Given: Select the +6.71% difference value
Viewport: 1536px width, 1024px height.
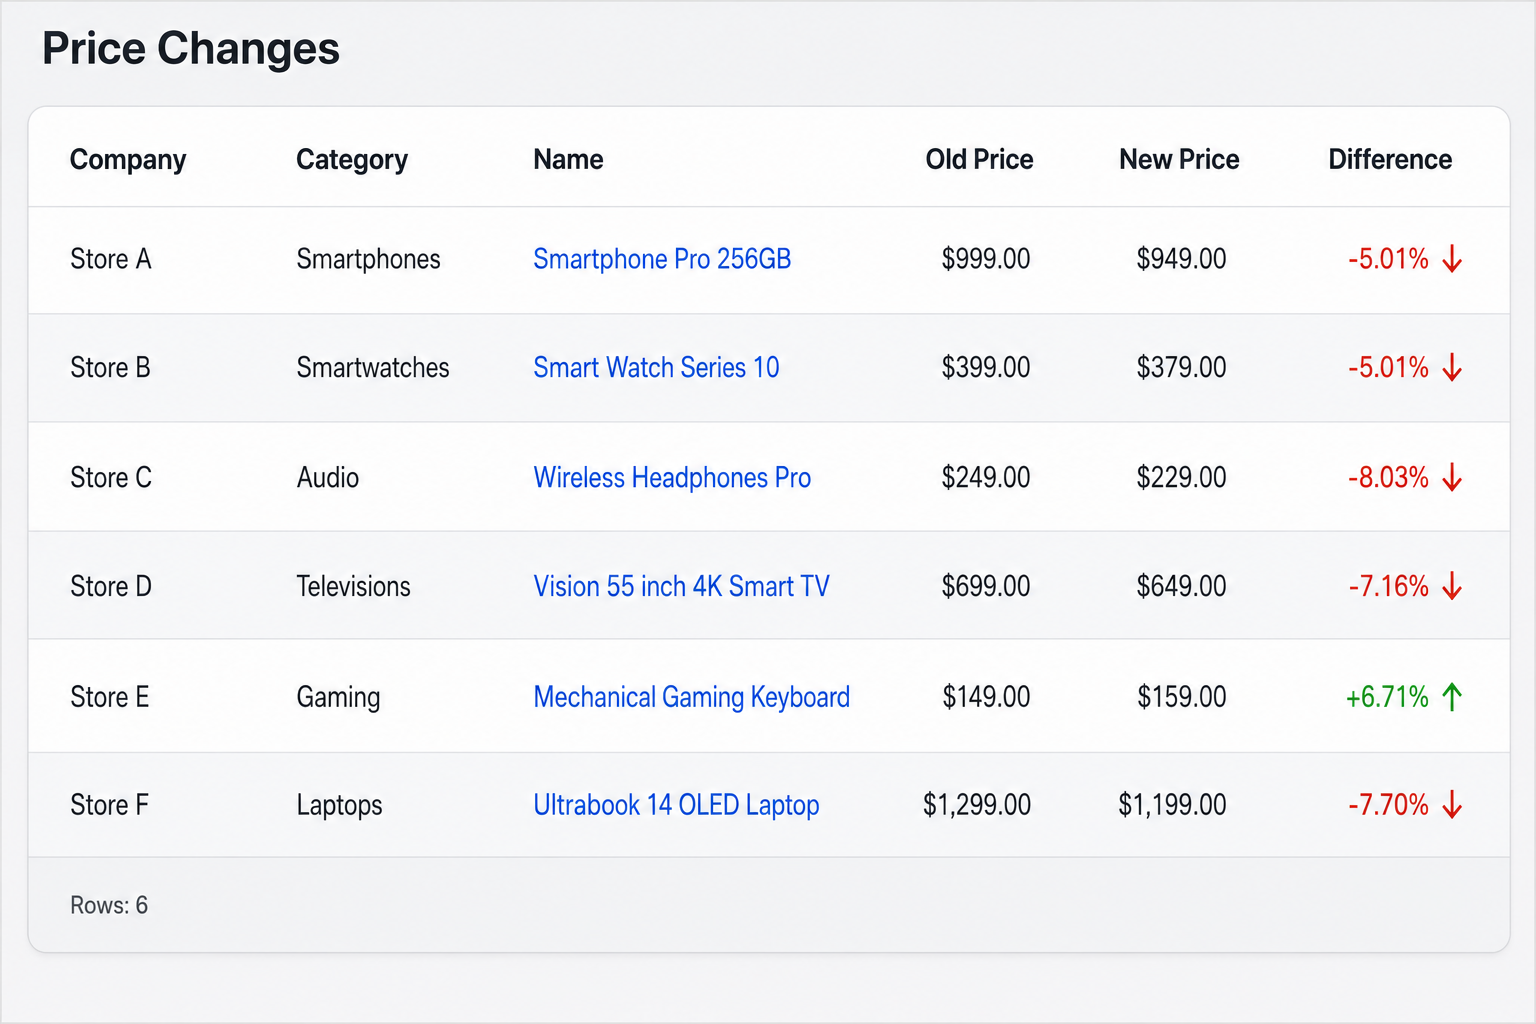Looking at the screenshot, I should pos(1387,697).
